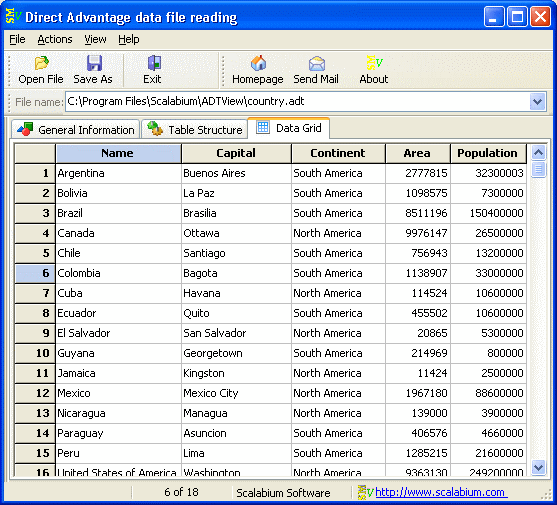Image resolution: width=557 pixels, height=505 pixels.
Task: Open the Actions menu
Action: (x=55, y=39)
